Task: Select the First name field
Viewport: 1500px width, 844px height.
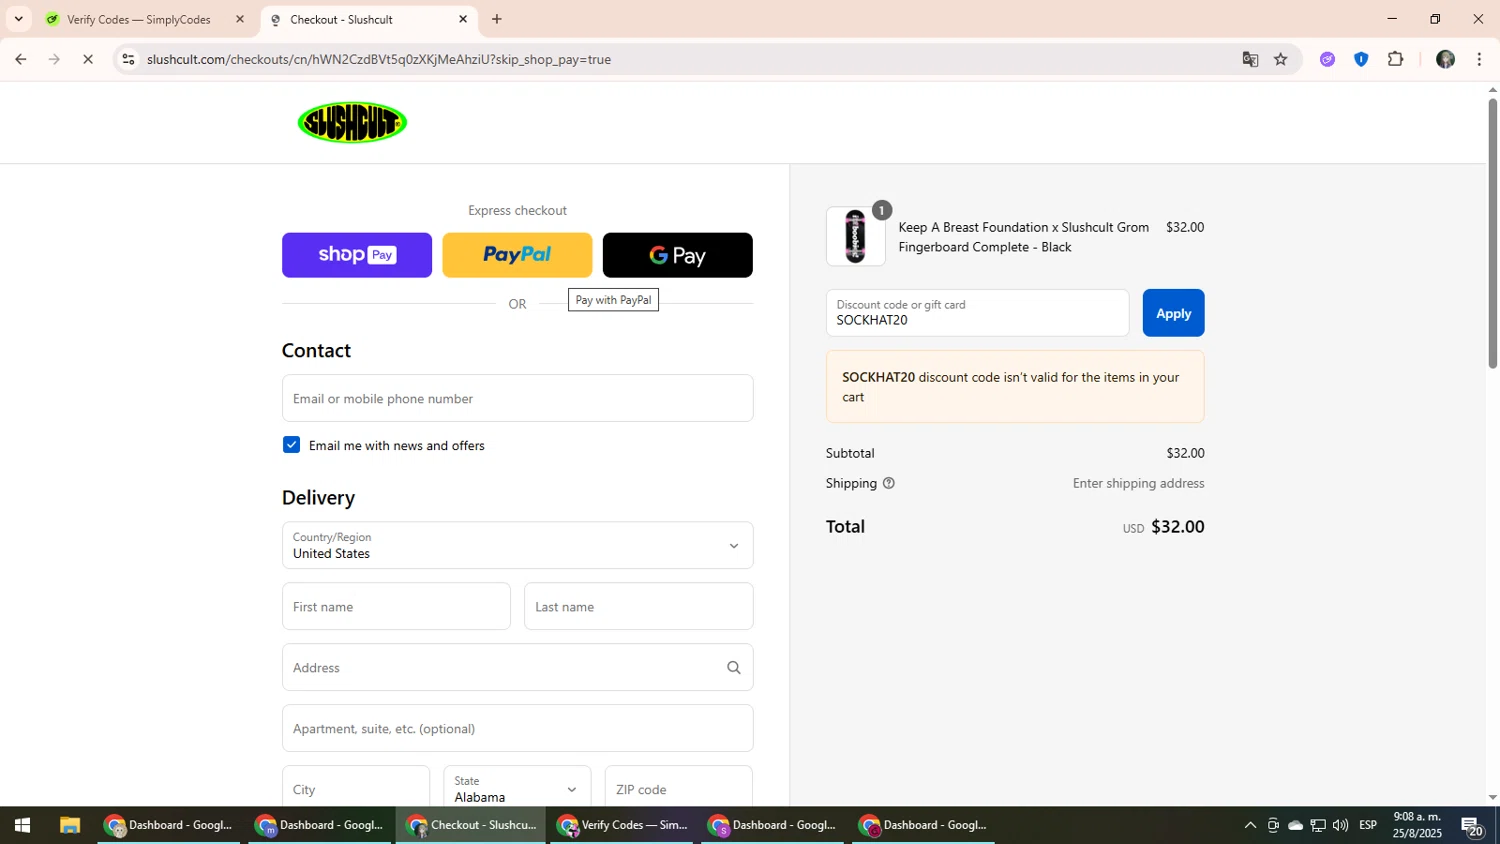Action: pos(396,606)
